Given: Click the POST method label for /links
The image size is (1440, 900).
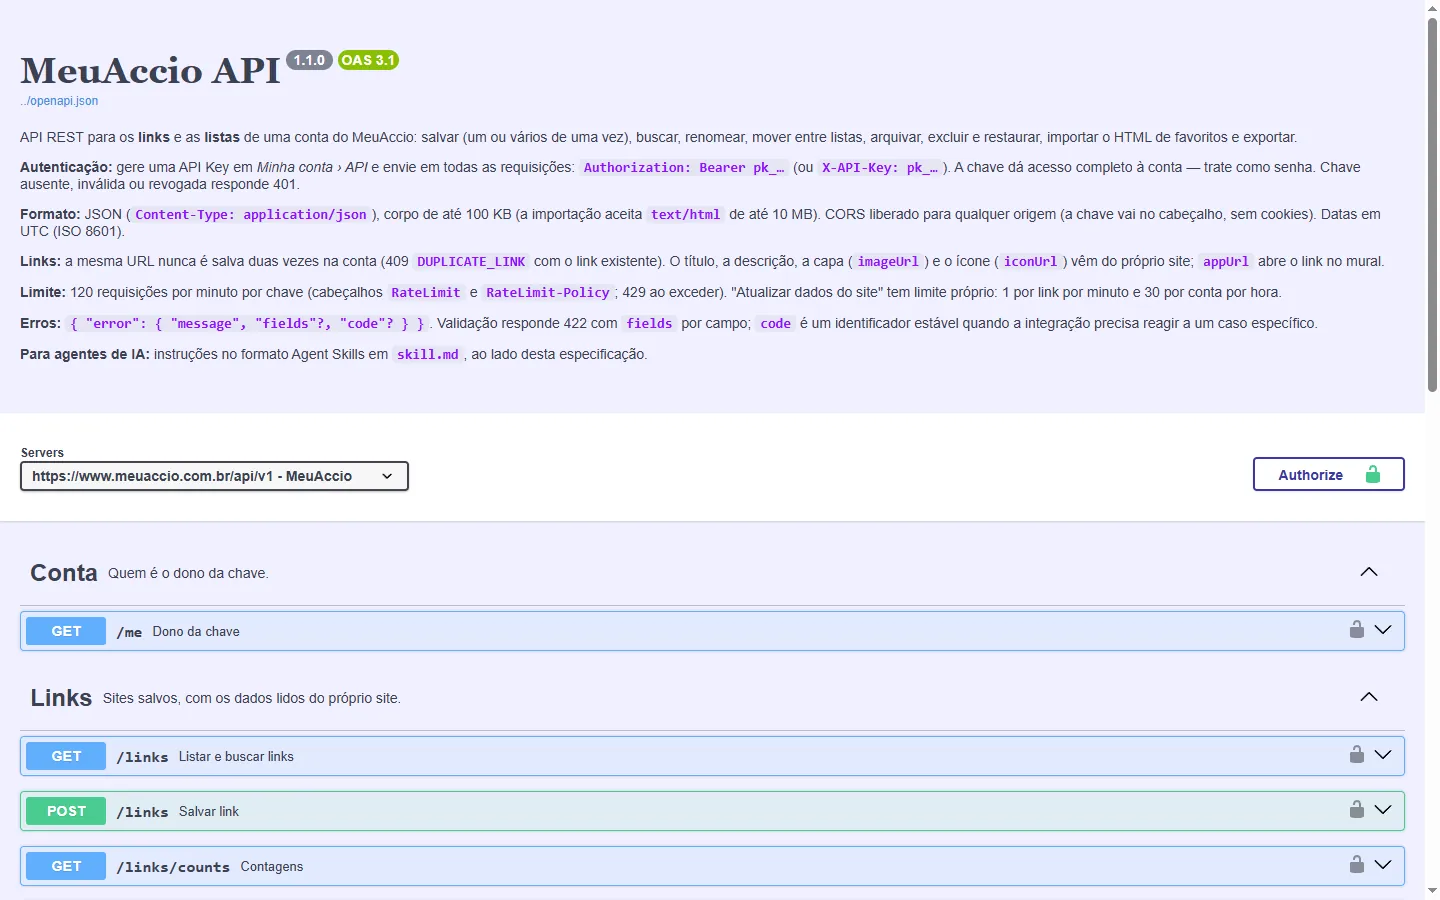Looking at the screenshot, I should click(x=66, y=811).
